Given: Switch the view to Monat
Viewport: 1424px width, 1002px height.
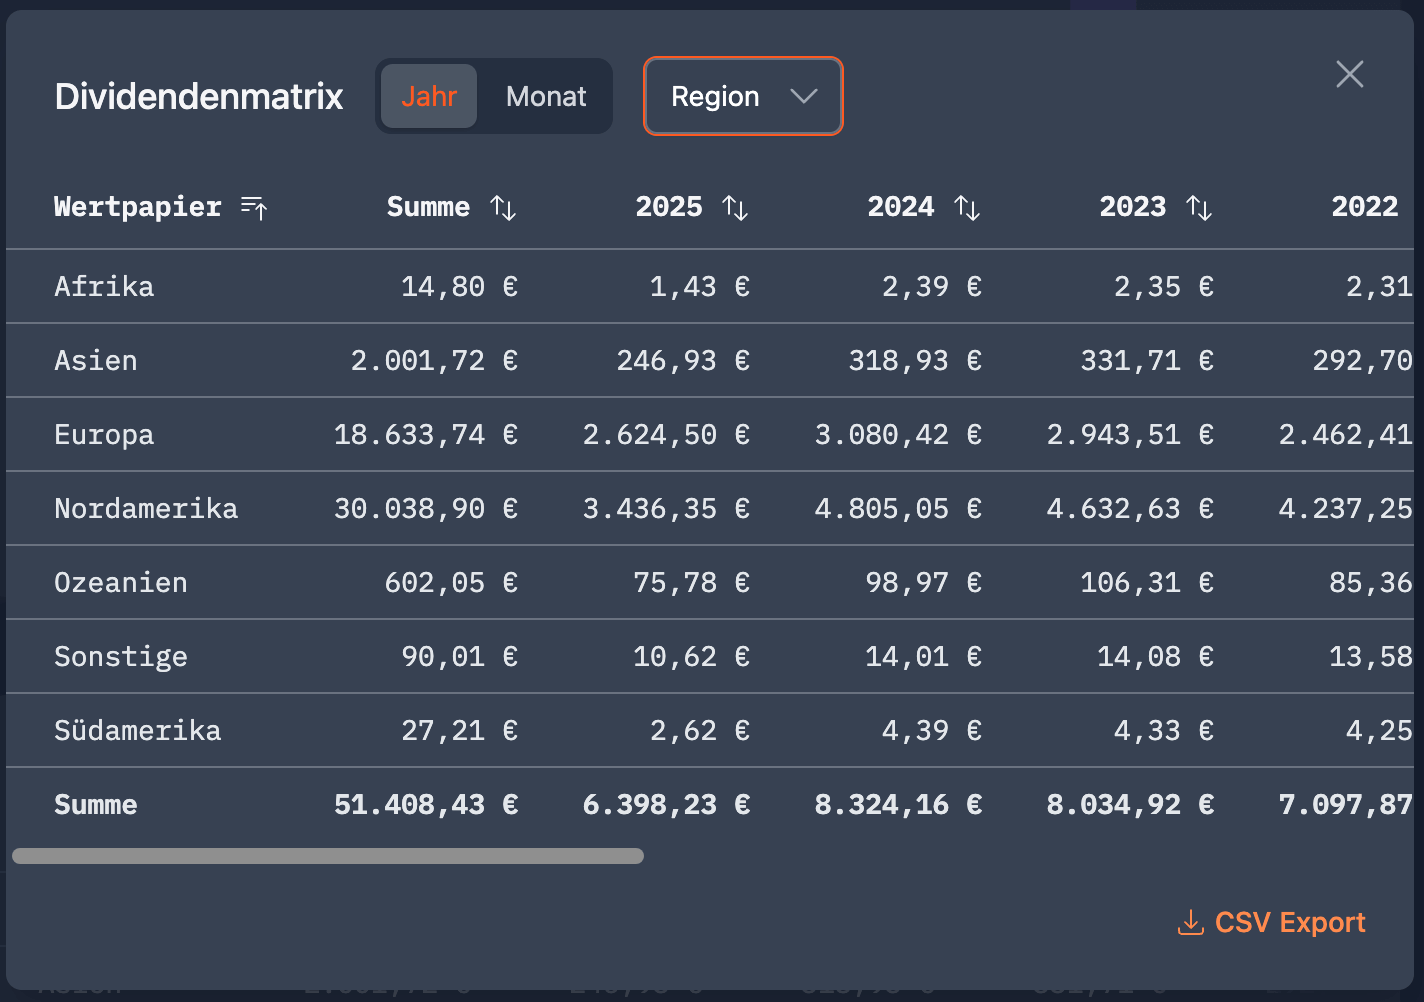Looking at the screenshot, I should coord(546,96).
